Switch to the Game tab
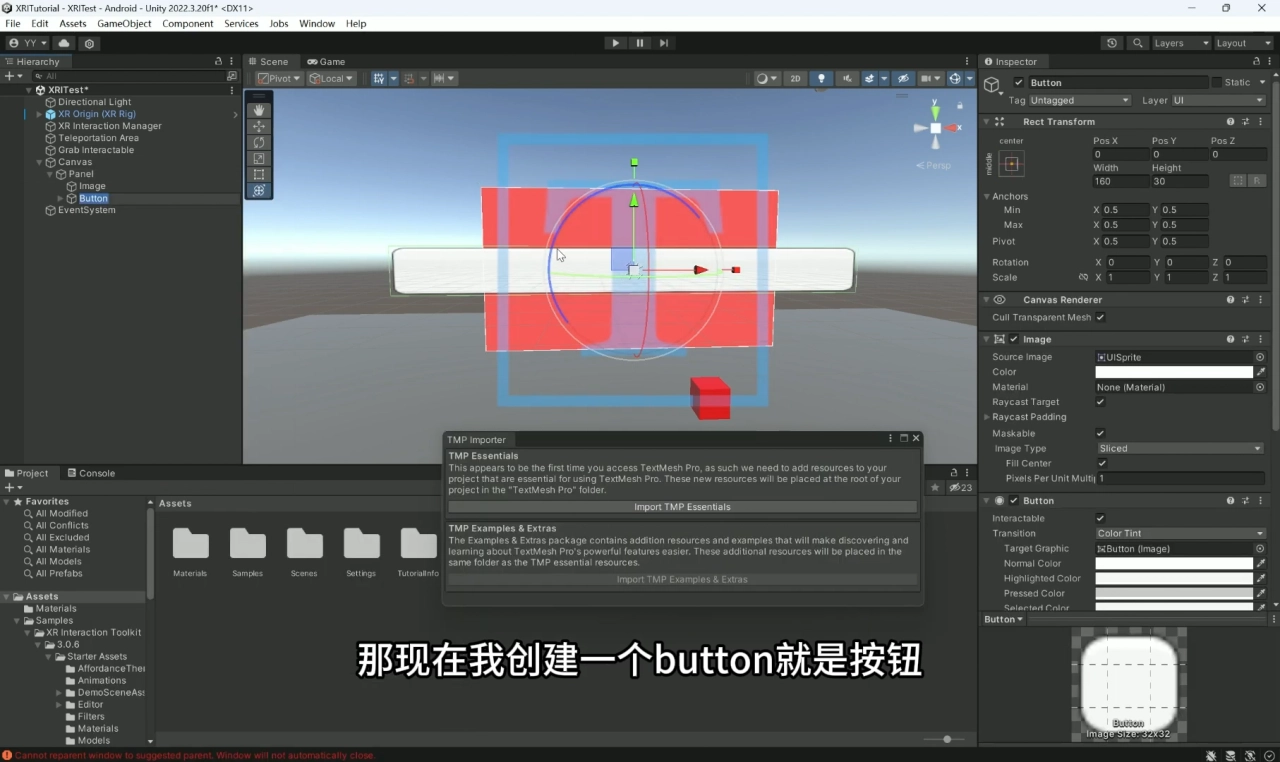This screenshot has width=1280, height=762. [326, 61]
